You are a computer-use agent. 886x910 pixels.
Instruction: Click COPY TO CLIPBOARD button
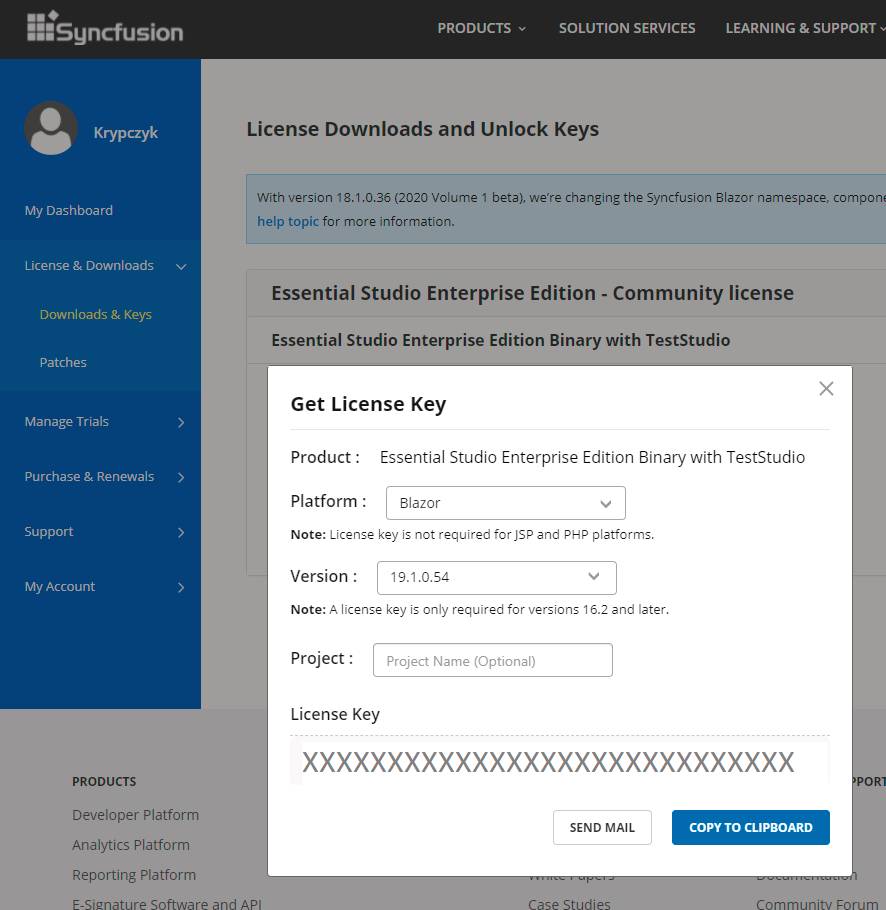tap(751, 827)
